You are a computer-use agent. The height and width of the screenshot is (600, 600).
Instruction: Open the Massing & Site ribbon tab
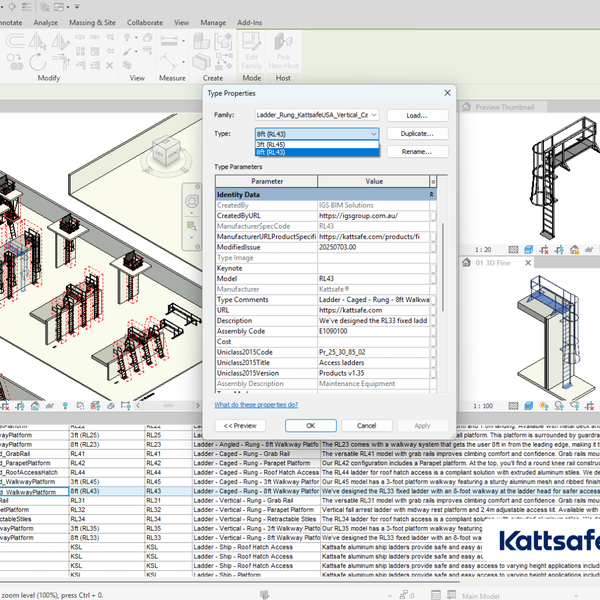92,23
